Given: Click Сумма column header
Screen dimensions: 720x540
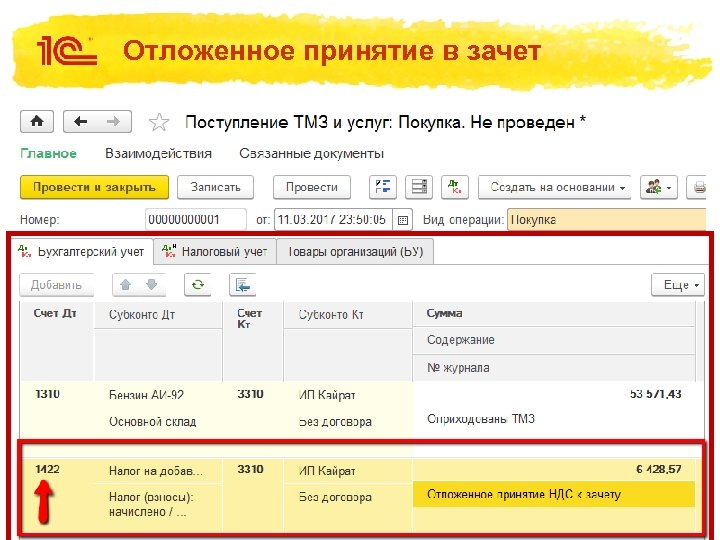Looking at the screenshot, I should pyautogui.click(x=554, y=314).
